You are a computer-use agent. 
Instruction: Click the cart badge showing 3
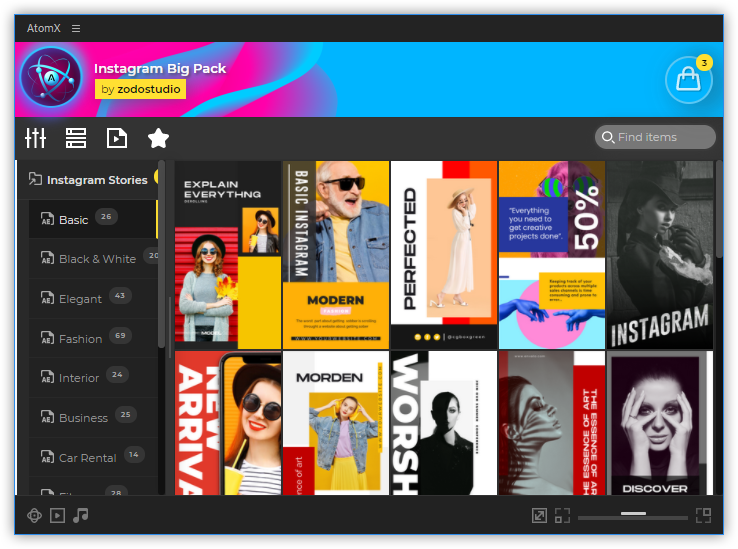[x=704, y=63]
